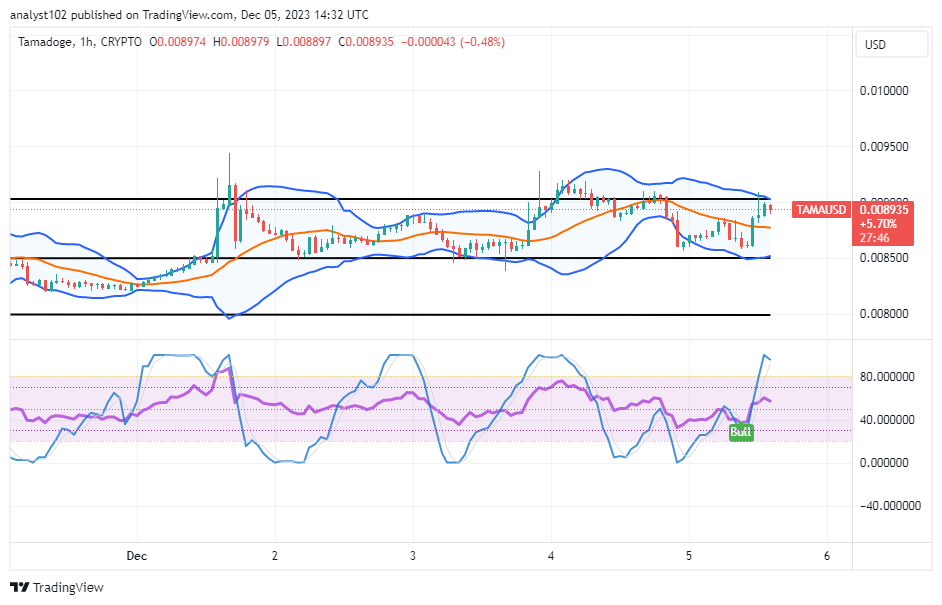This screenshot has width=942, height=605.
Task: Click the 0.009500 price axis label
Action: (x=884, y=147)
